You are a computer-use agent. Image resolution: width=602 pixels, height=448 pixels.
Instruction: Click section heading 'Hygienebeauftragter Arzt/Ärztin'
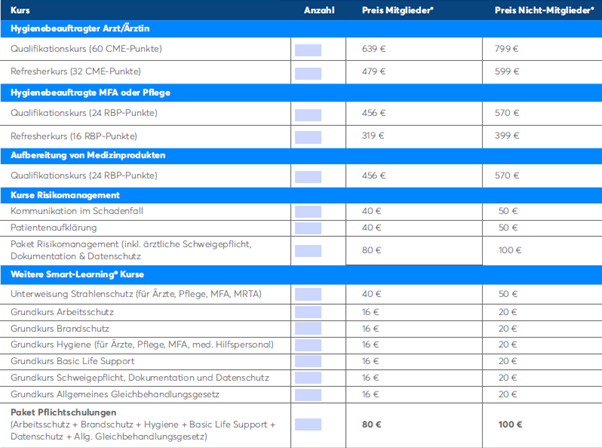click(x=80, y=28)
